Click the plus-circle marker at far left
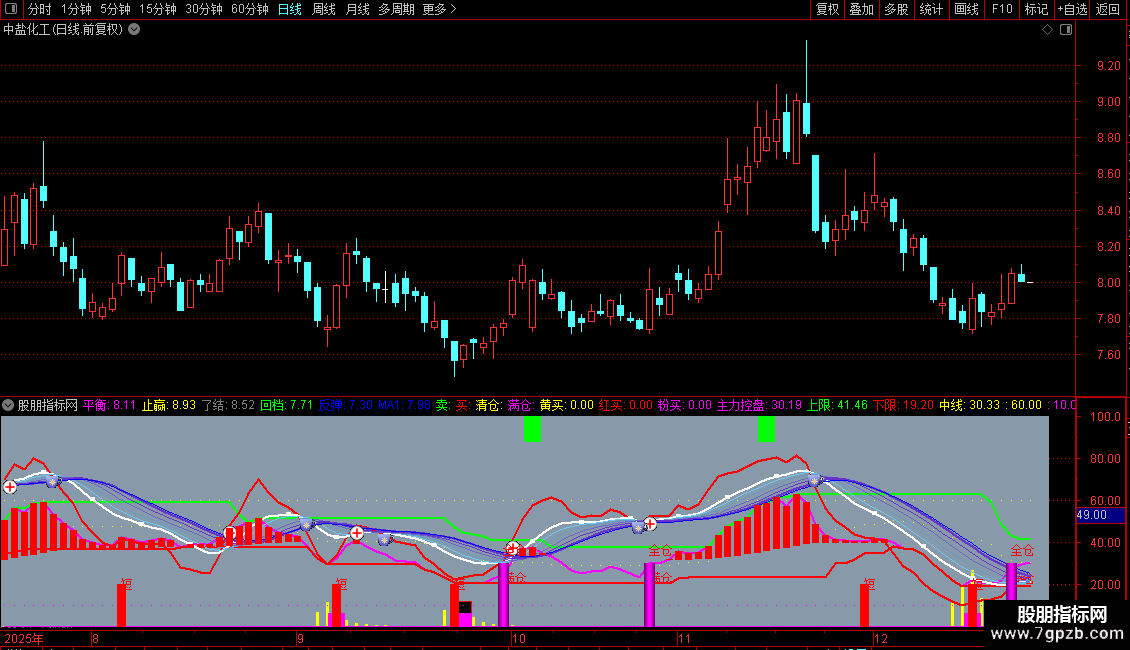This screenshot has width=1130, height=650. coord(10,487)
